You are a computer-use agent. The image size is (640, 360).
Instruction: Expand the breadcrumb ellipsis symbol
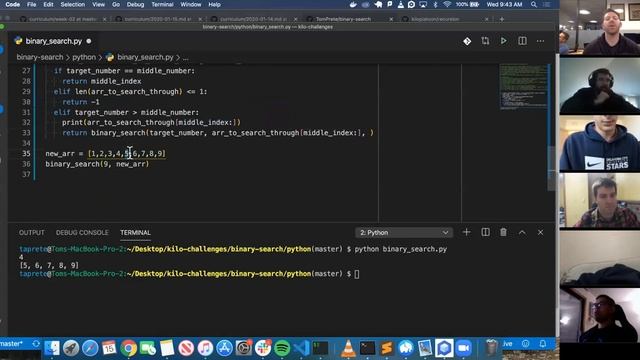click(186, 58)
